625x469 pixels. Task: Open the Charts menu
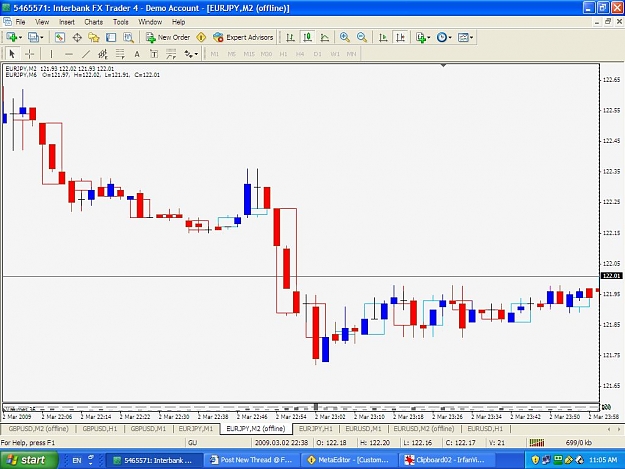[94, 22]
